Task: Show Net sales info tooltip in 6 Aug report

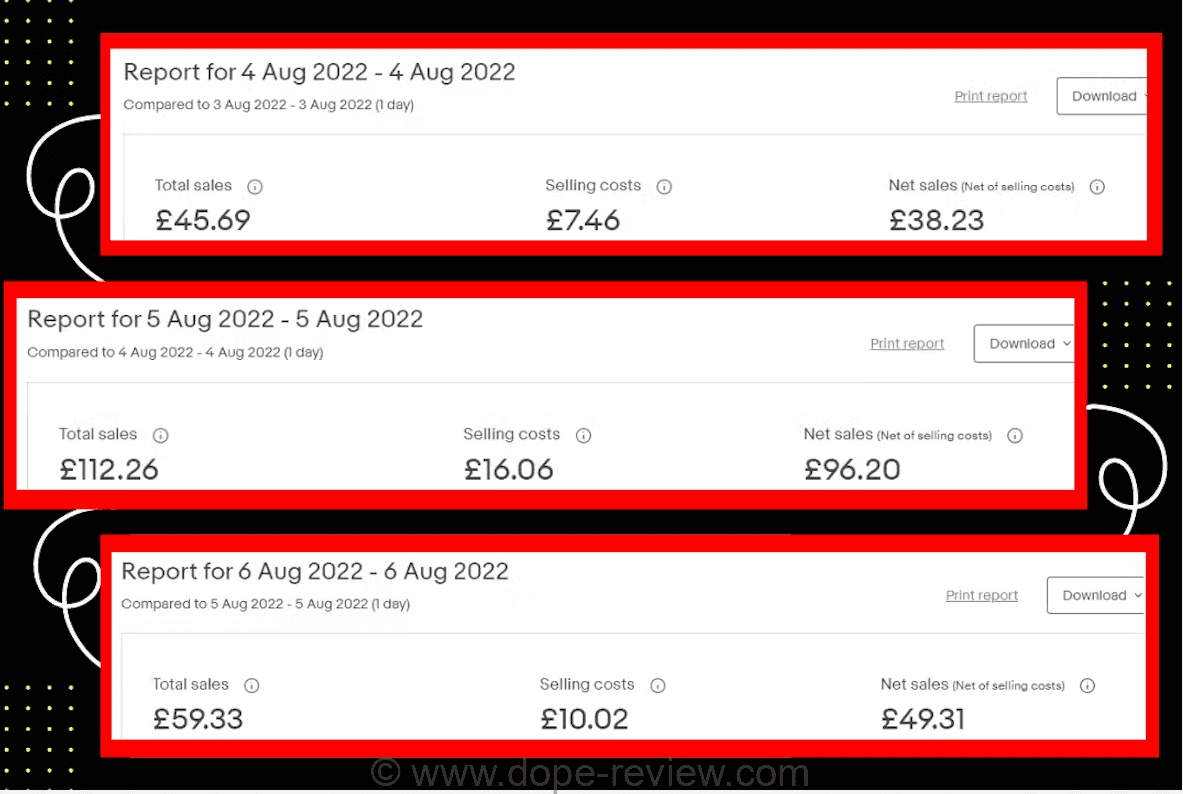Action: point(1088,686)
